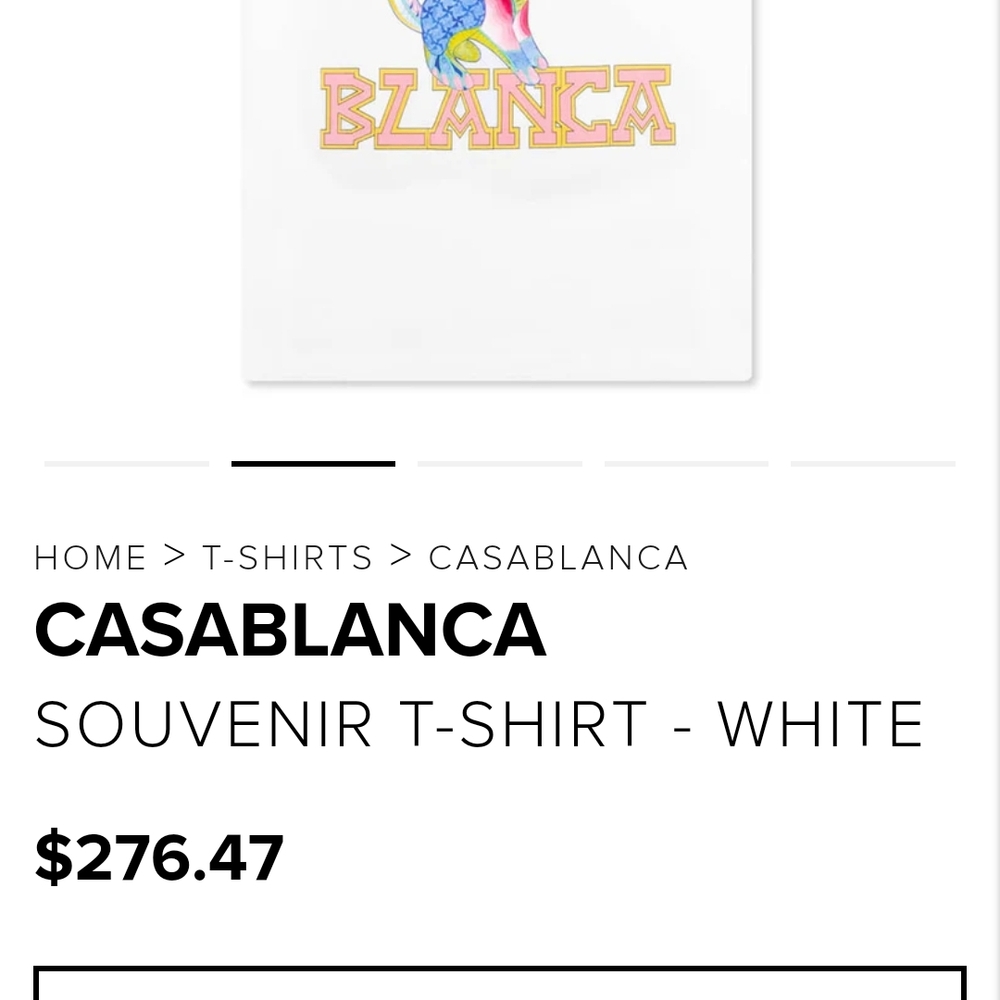1000x1000 pixels.
Task: Browse more t-shirts via breadcrumb
Action: click(286, 557)
